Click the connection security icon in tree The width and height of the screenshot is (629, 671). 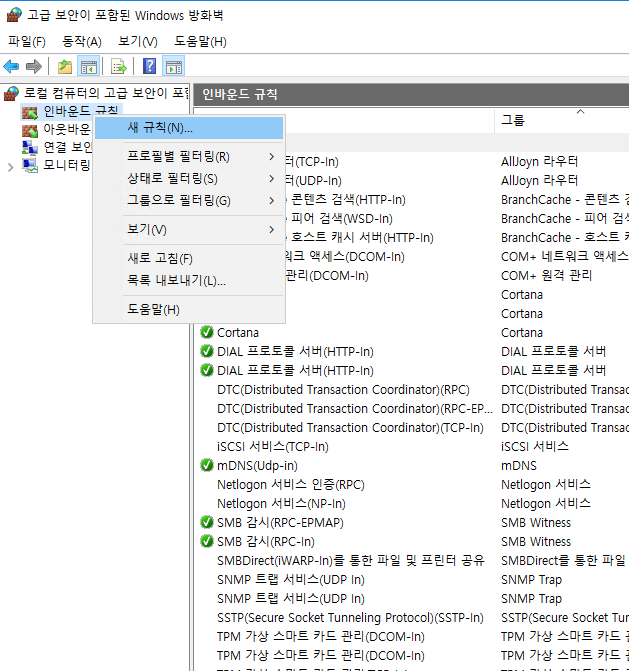coord(30,148)
